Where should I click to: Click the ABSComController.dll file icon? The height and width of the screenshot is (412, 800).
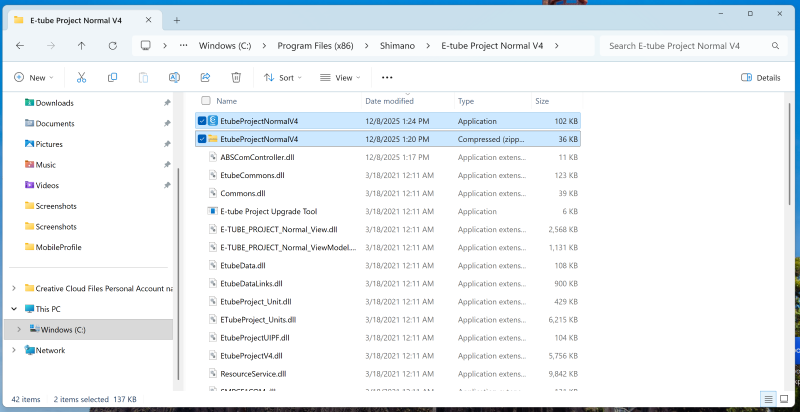[x=213, y=157]
